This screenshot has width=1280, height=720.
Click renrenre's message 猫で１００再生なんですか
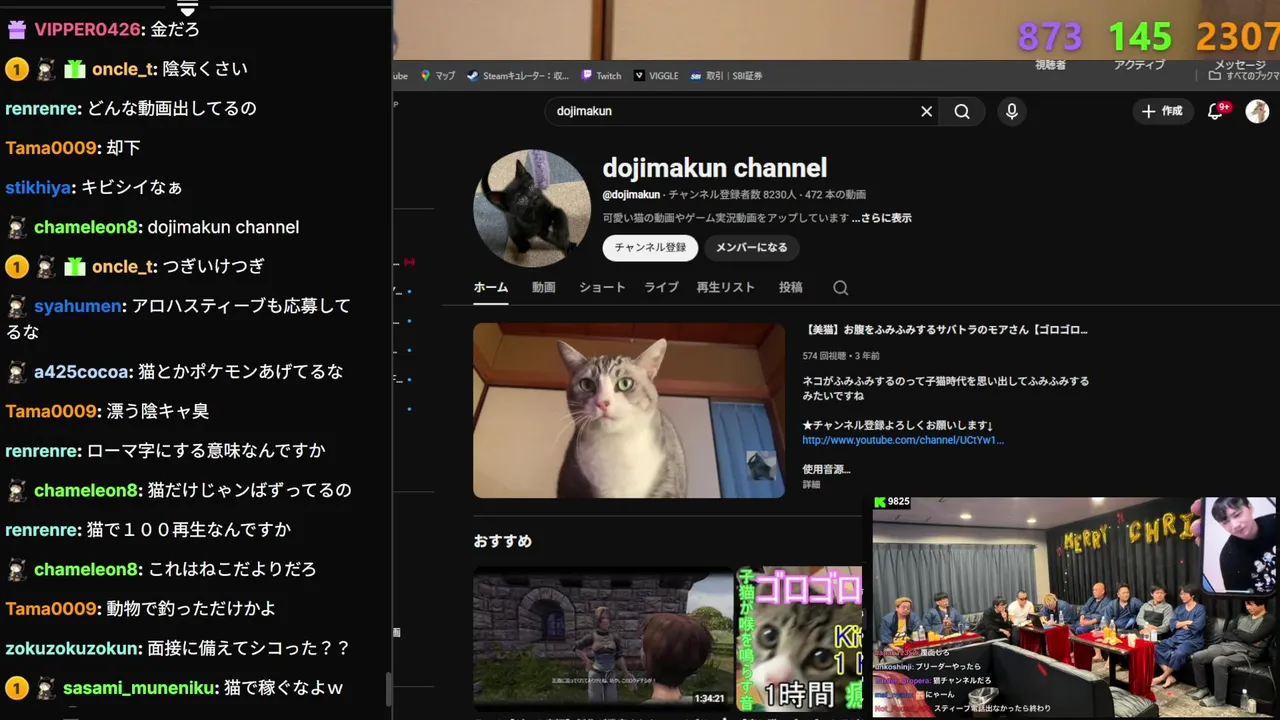pos(189,530)
